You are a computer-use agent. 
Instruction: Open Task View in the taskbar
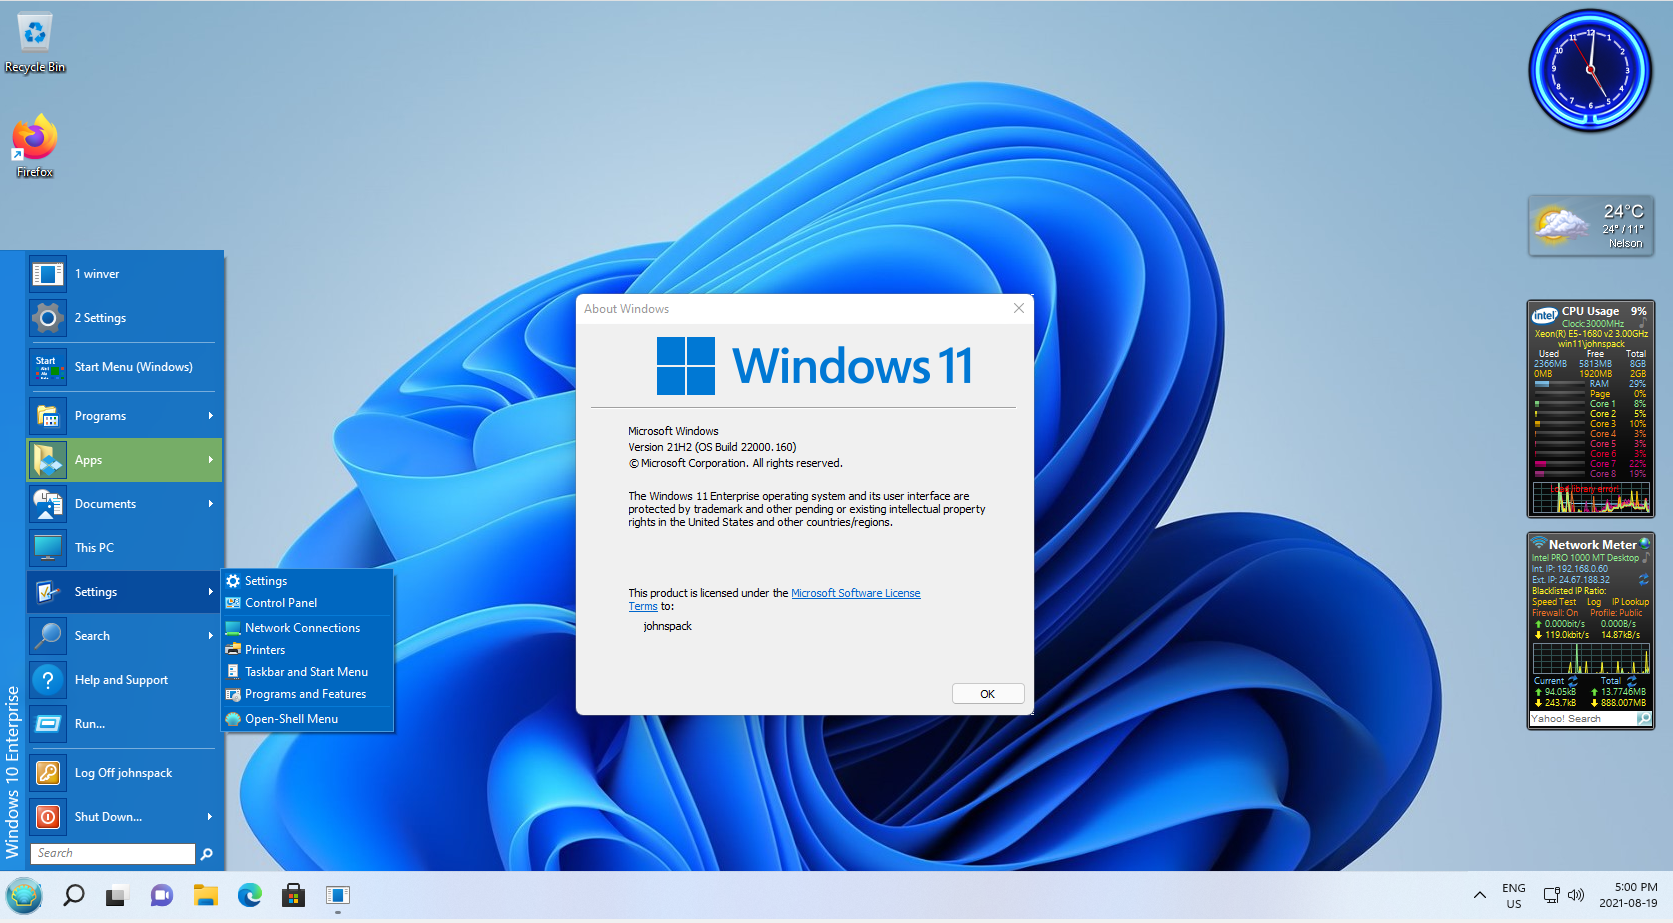tap(117, 896)
